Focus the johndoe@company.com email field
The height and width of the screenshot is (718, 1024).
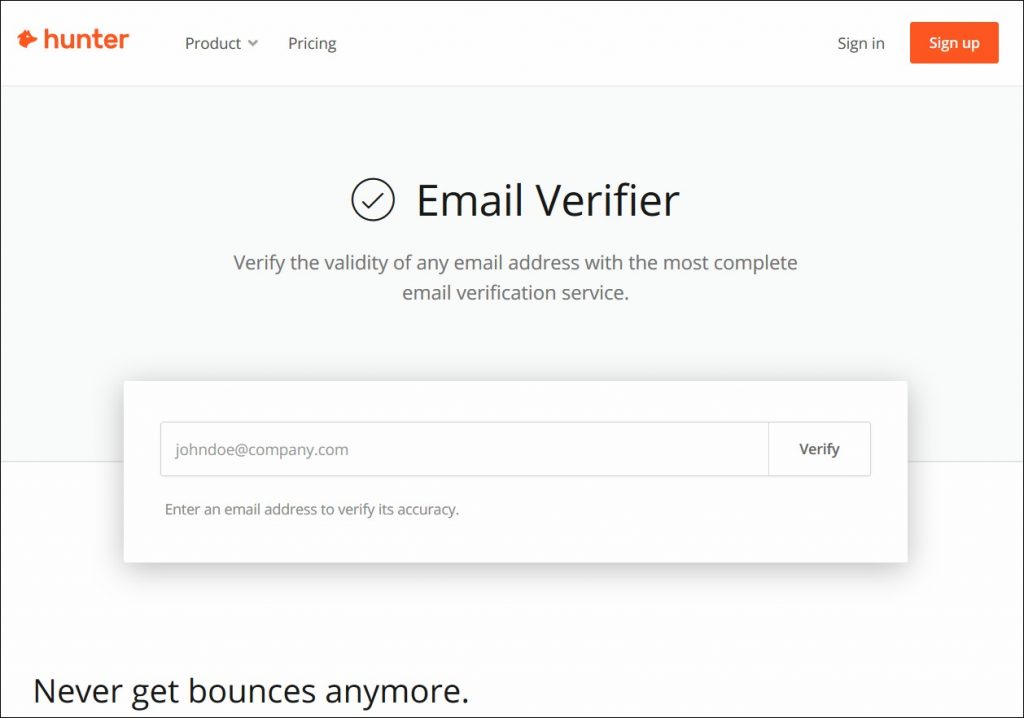tap(464, 449)
